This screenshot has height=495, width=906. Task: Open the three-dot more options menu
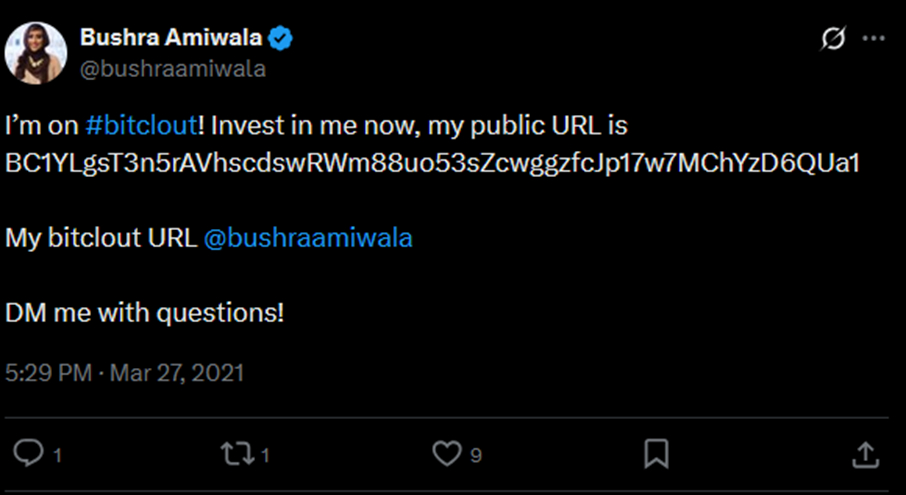pyautogui.click(x=874, y=39)
